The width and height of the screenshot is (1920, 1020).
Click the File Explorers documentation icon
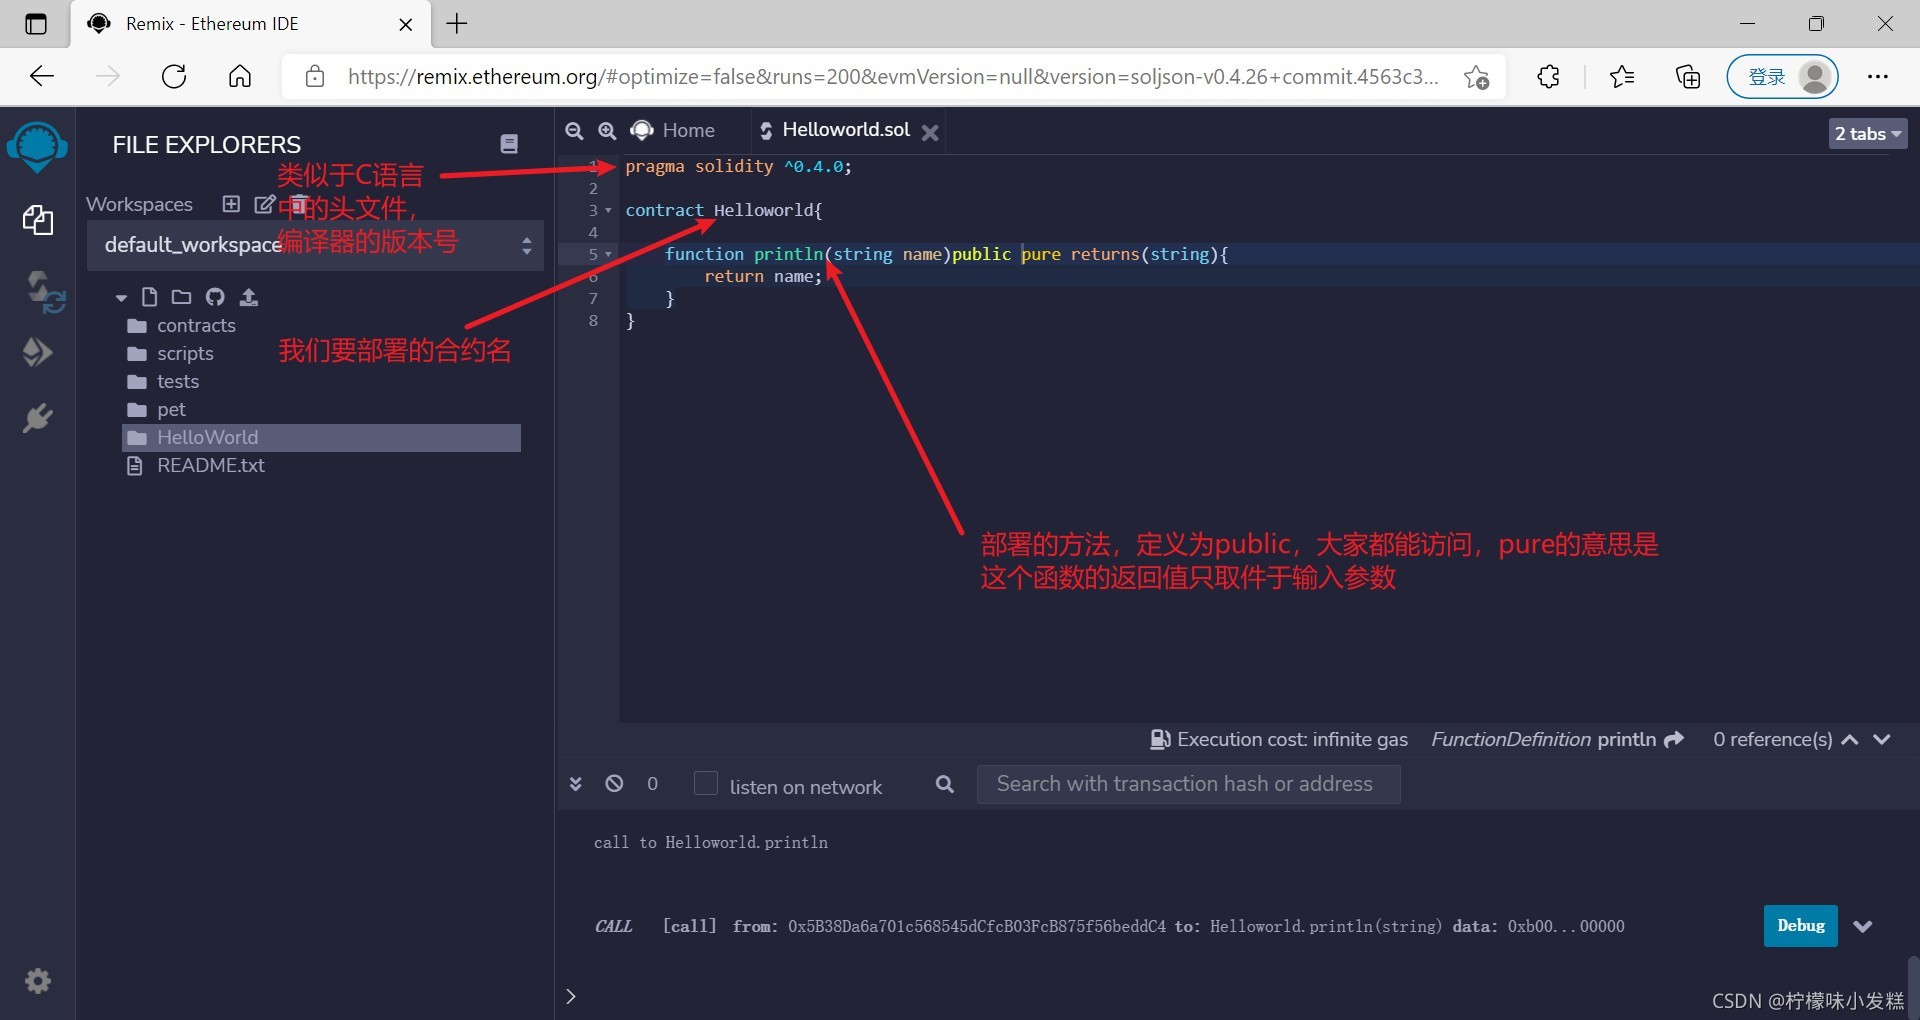click(x=509, y=144)
